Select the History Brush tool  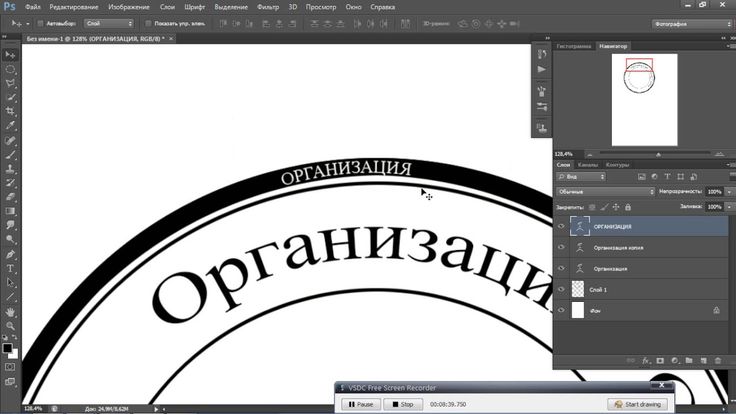click(10, 183)
